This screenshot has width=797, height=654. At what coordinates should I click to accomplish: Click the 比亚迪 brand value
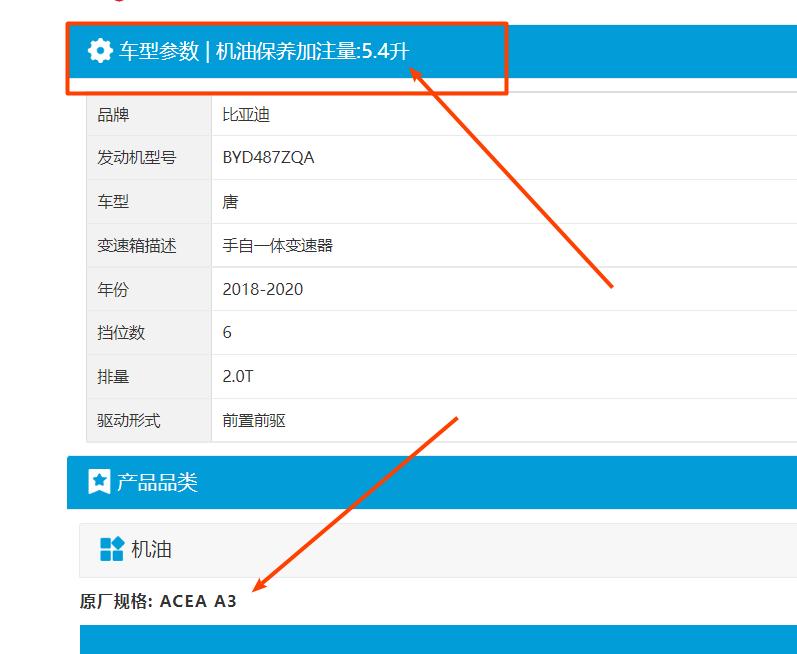click(246, 115)
